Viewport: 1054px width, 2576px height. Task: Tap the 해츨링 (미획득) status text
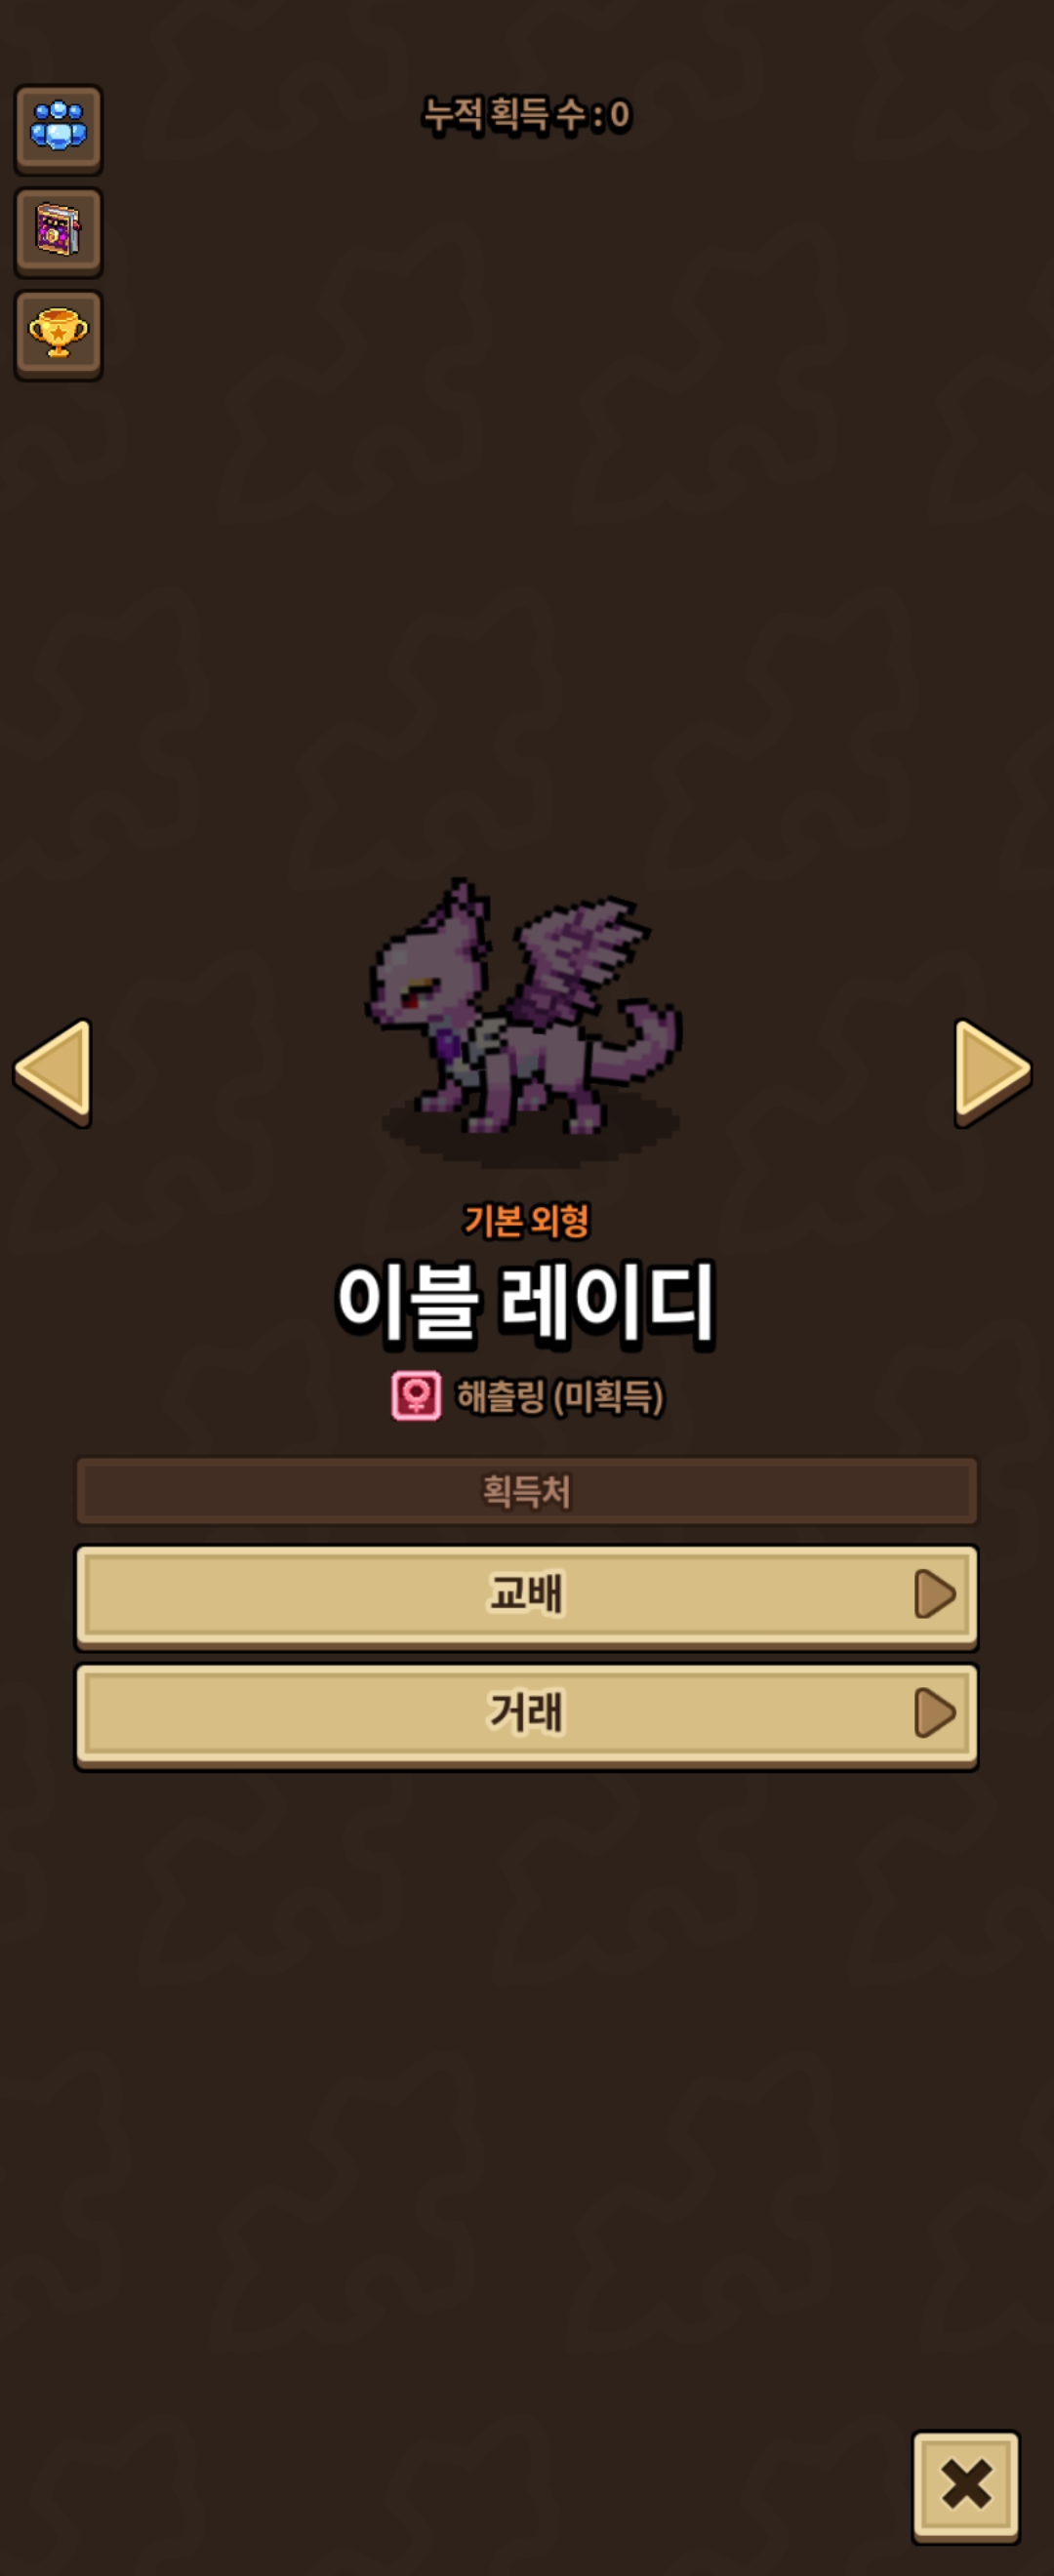(560, 1397)
